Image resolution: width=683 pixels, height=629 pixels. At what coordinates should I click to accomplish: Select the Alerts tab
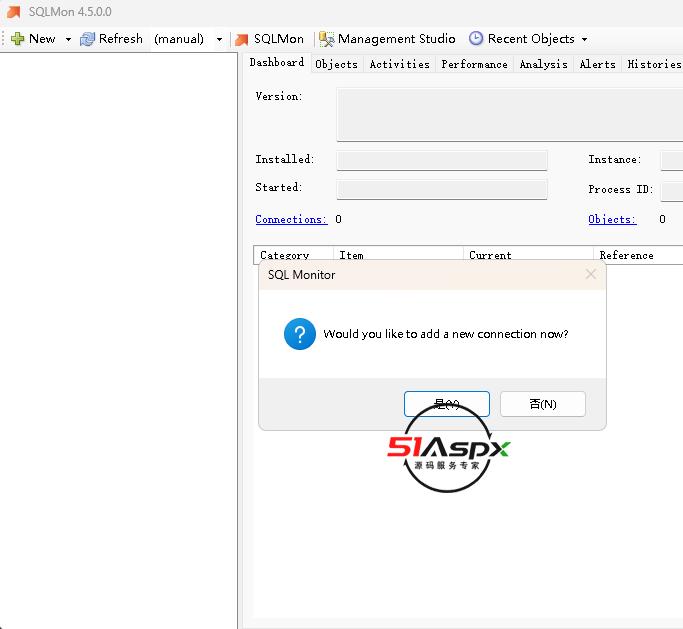(x=597, y=64)
